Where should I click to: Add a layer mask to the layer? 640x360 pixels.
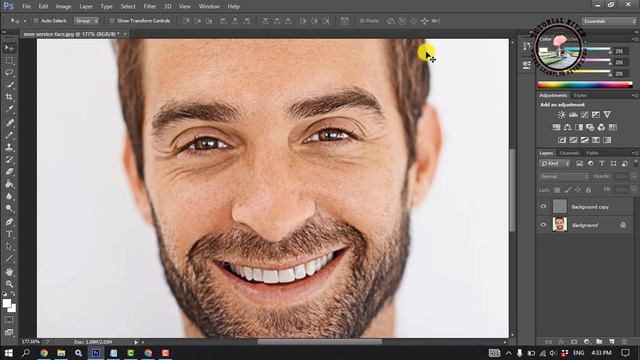click(x=574, y=341)
